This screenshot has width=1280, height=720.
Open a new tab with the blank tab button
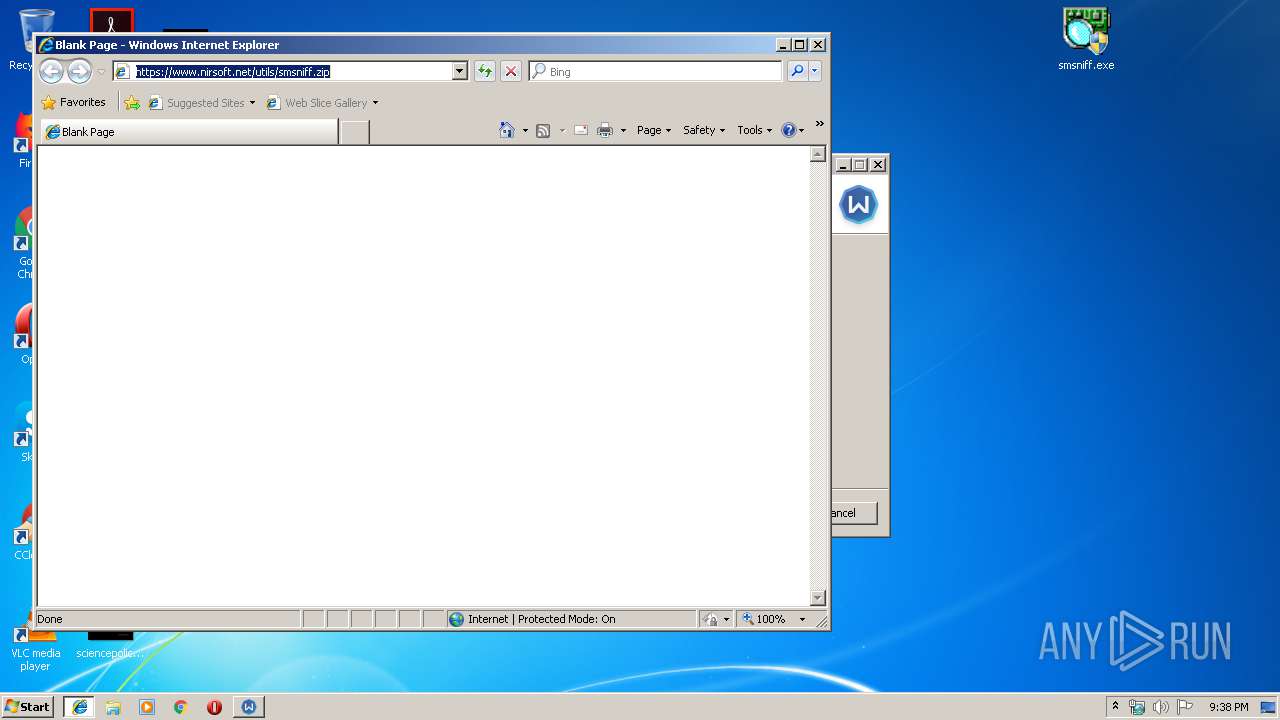pos(354,131)
